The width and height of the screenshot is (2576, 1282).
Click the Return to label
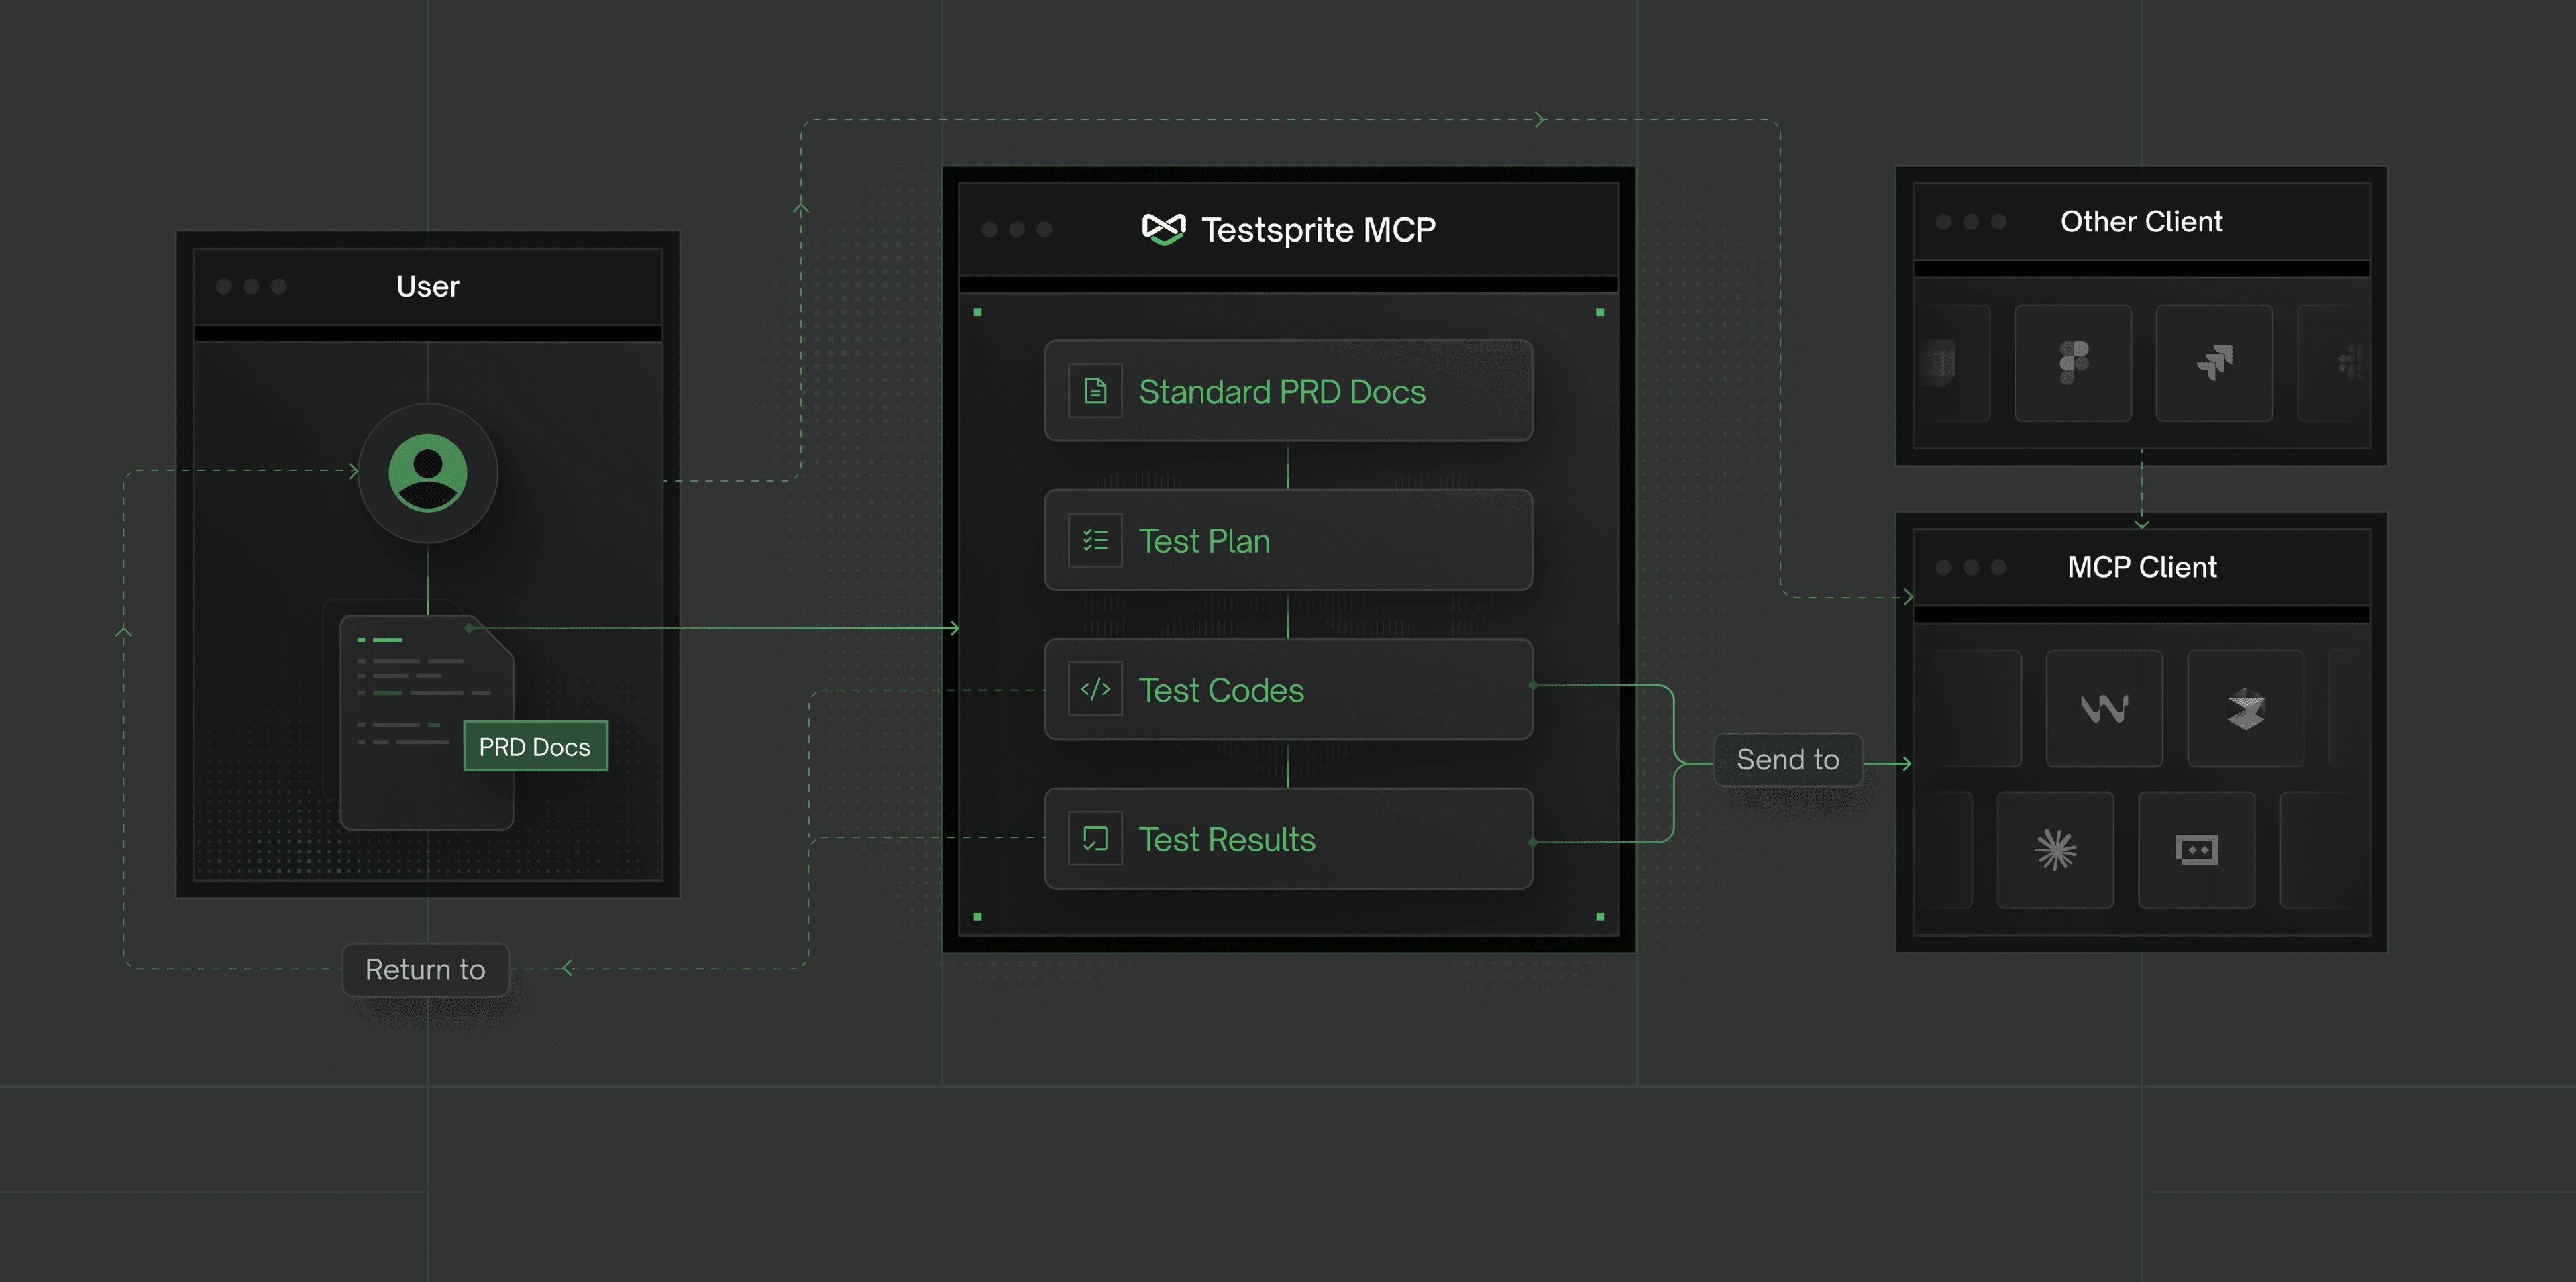click(x=425, y=969)
